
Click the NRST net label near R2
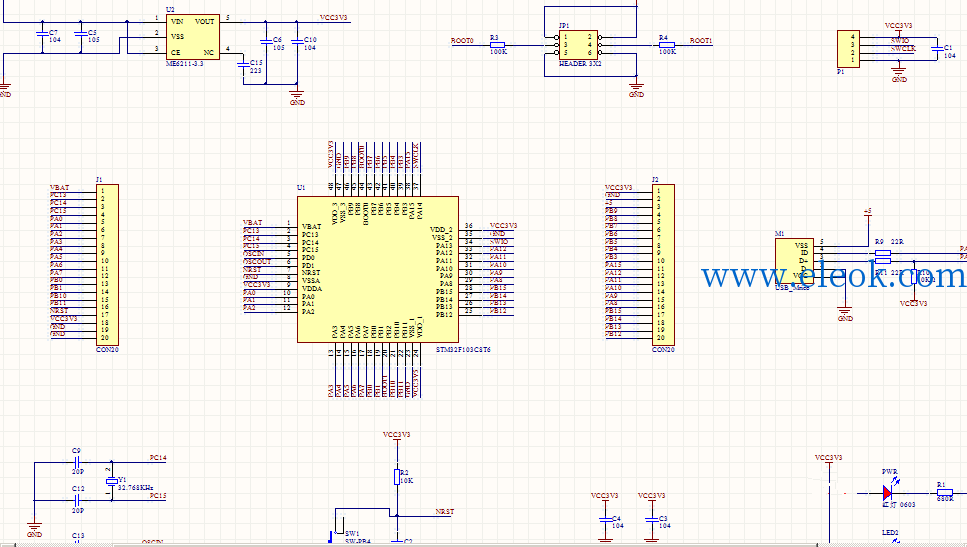[445, 512]
